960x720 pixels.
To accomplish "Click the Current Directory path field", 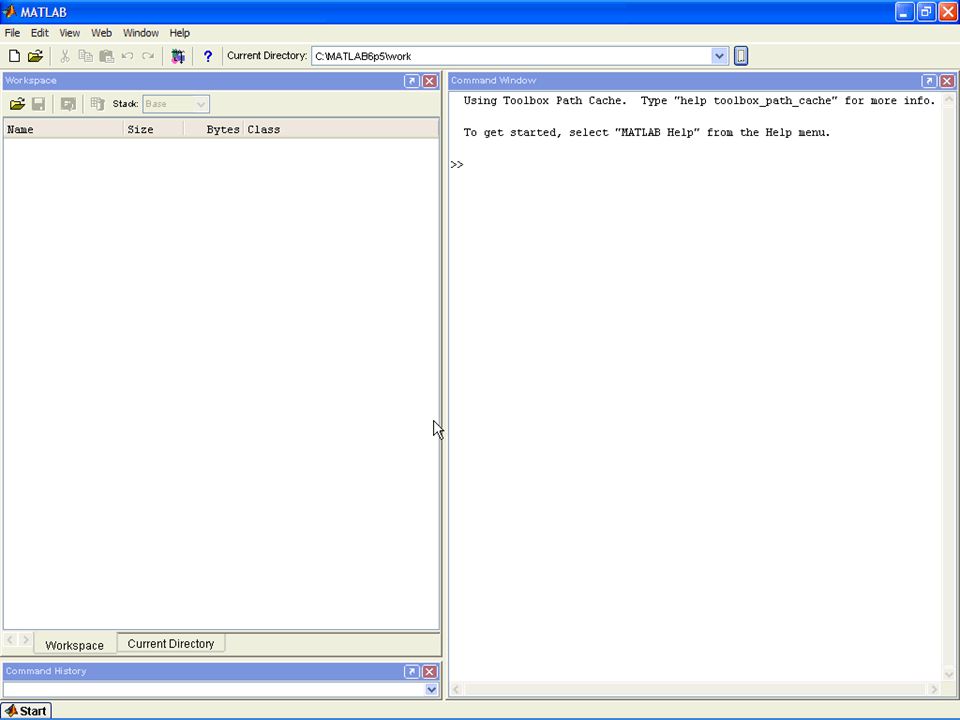I will coord(512,56).
